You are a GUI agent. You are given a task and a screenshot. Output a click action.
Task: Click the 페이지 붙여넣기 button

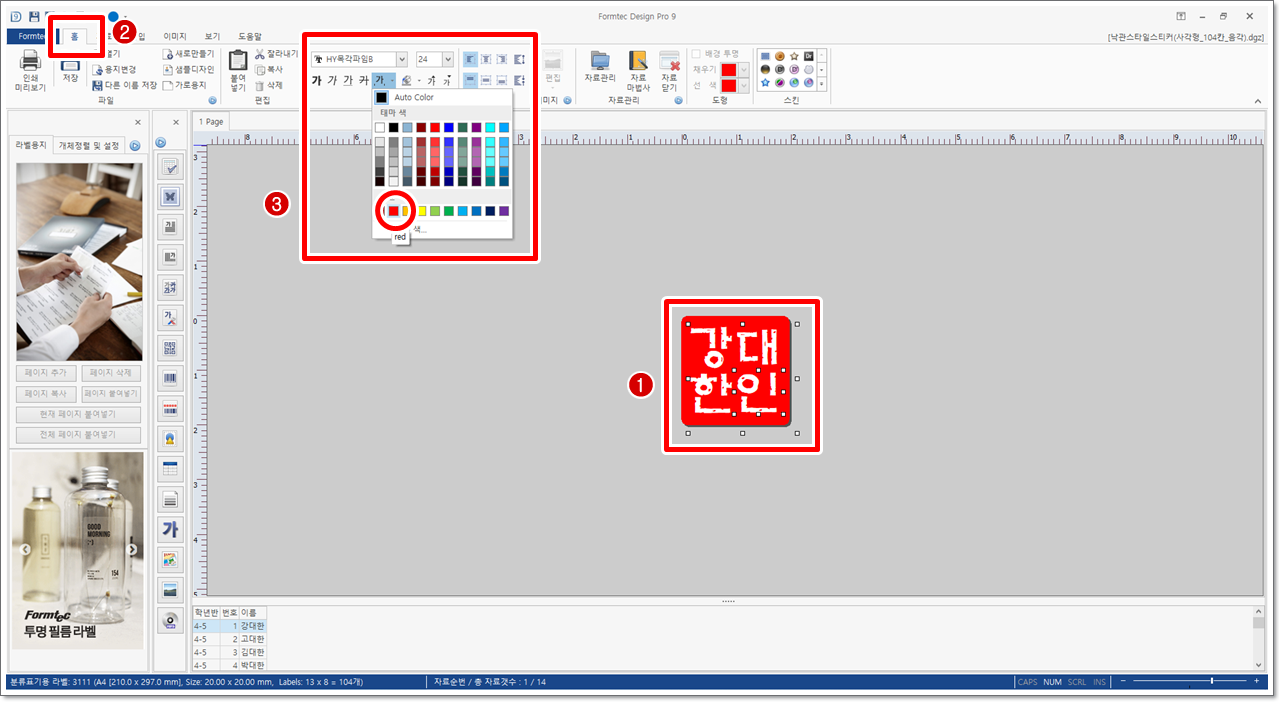click(x=111, y=394)
